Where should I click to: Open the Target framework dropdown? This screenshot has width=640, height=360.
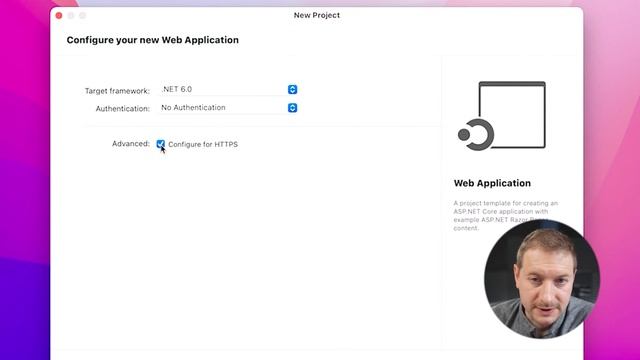tap(228, 89)
